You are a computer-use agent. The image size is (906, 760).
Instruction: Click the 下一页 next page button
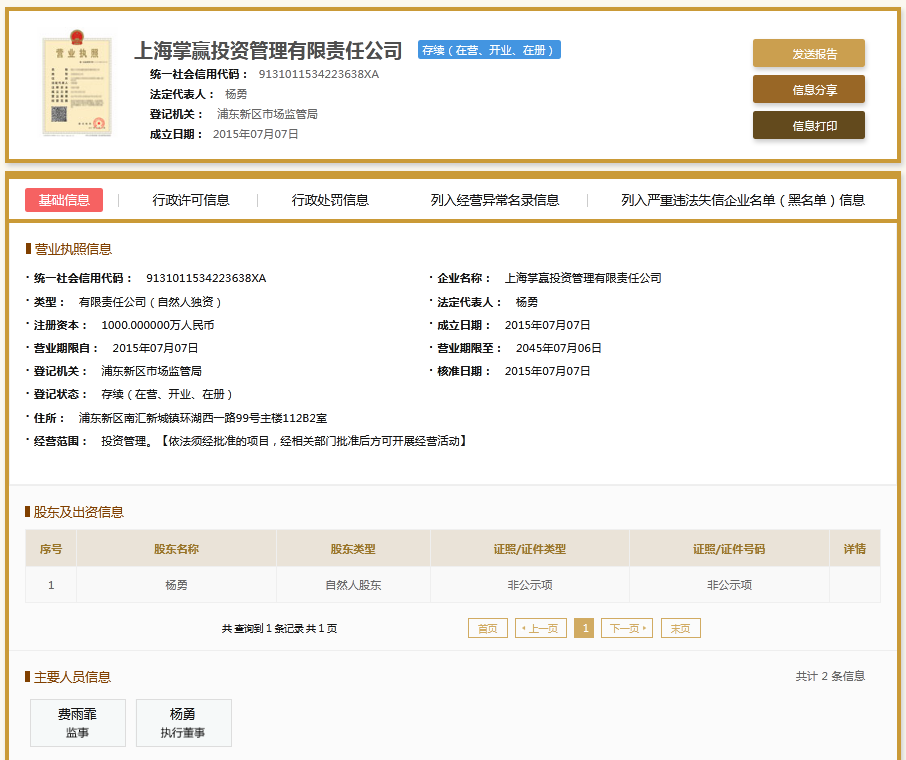pyautogui.click(x=627, y=628)
